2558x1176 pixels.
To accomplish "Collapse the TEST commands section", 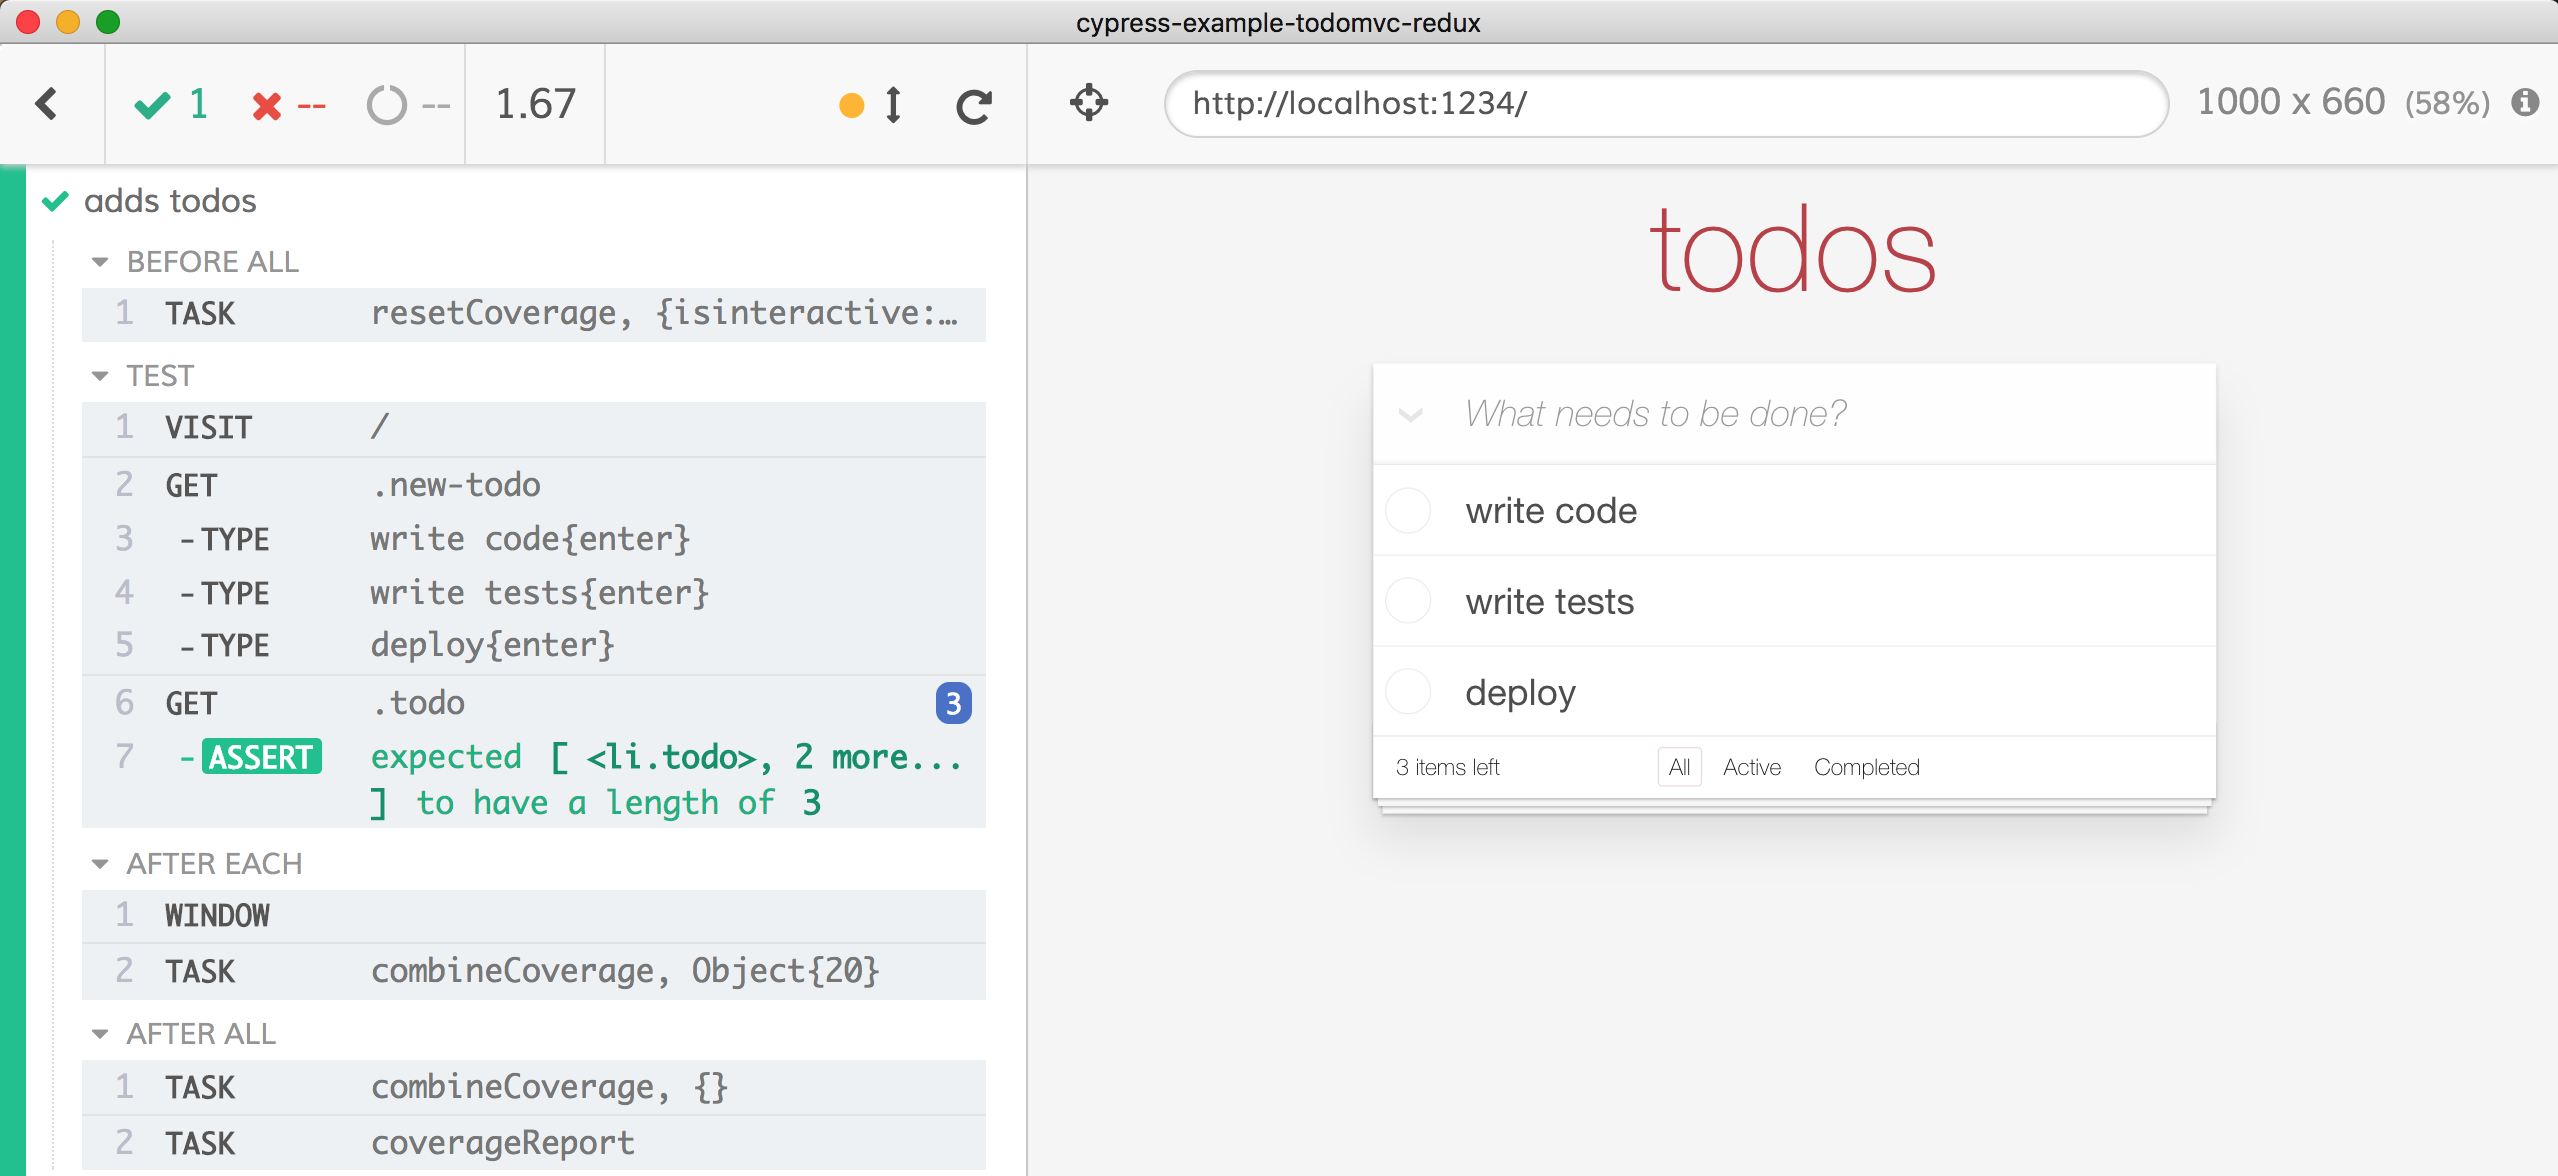I will [x=100, y=376].
